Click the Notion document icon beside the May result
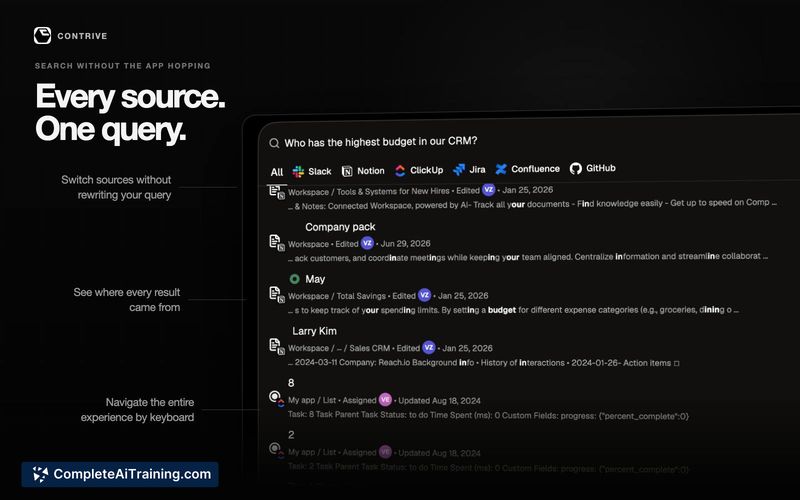The width and height of the screenshot is (800, 500). coord(277,294)
